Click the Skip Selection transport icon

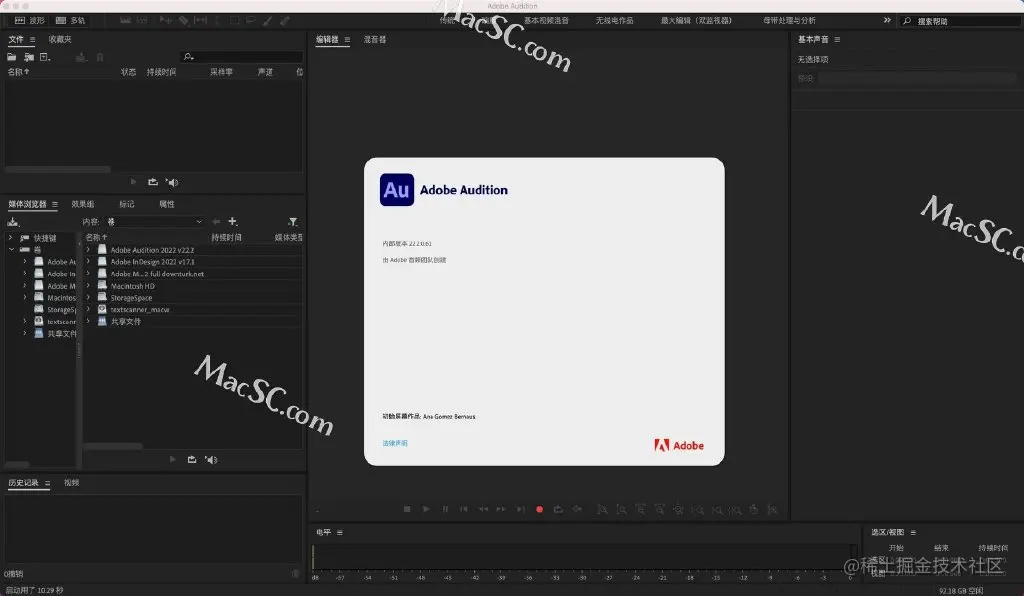577,509
